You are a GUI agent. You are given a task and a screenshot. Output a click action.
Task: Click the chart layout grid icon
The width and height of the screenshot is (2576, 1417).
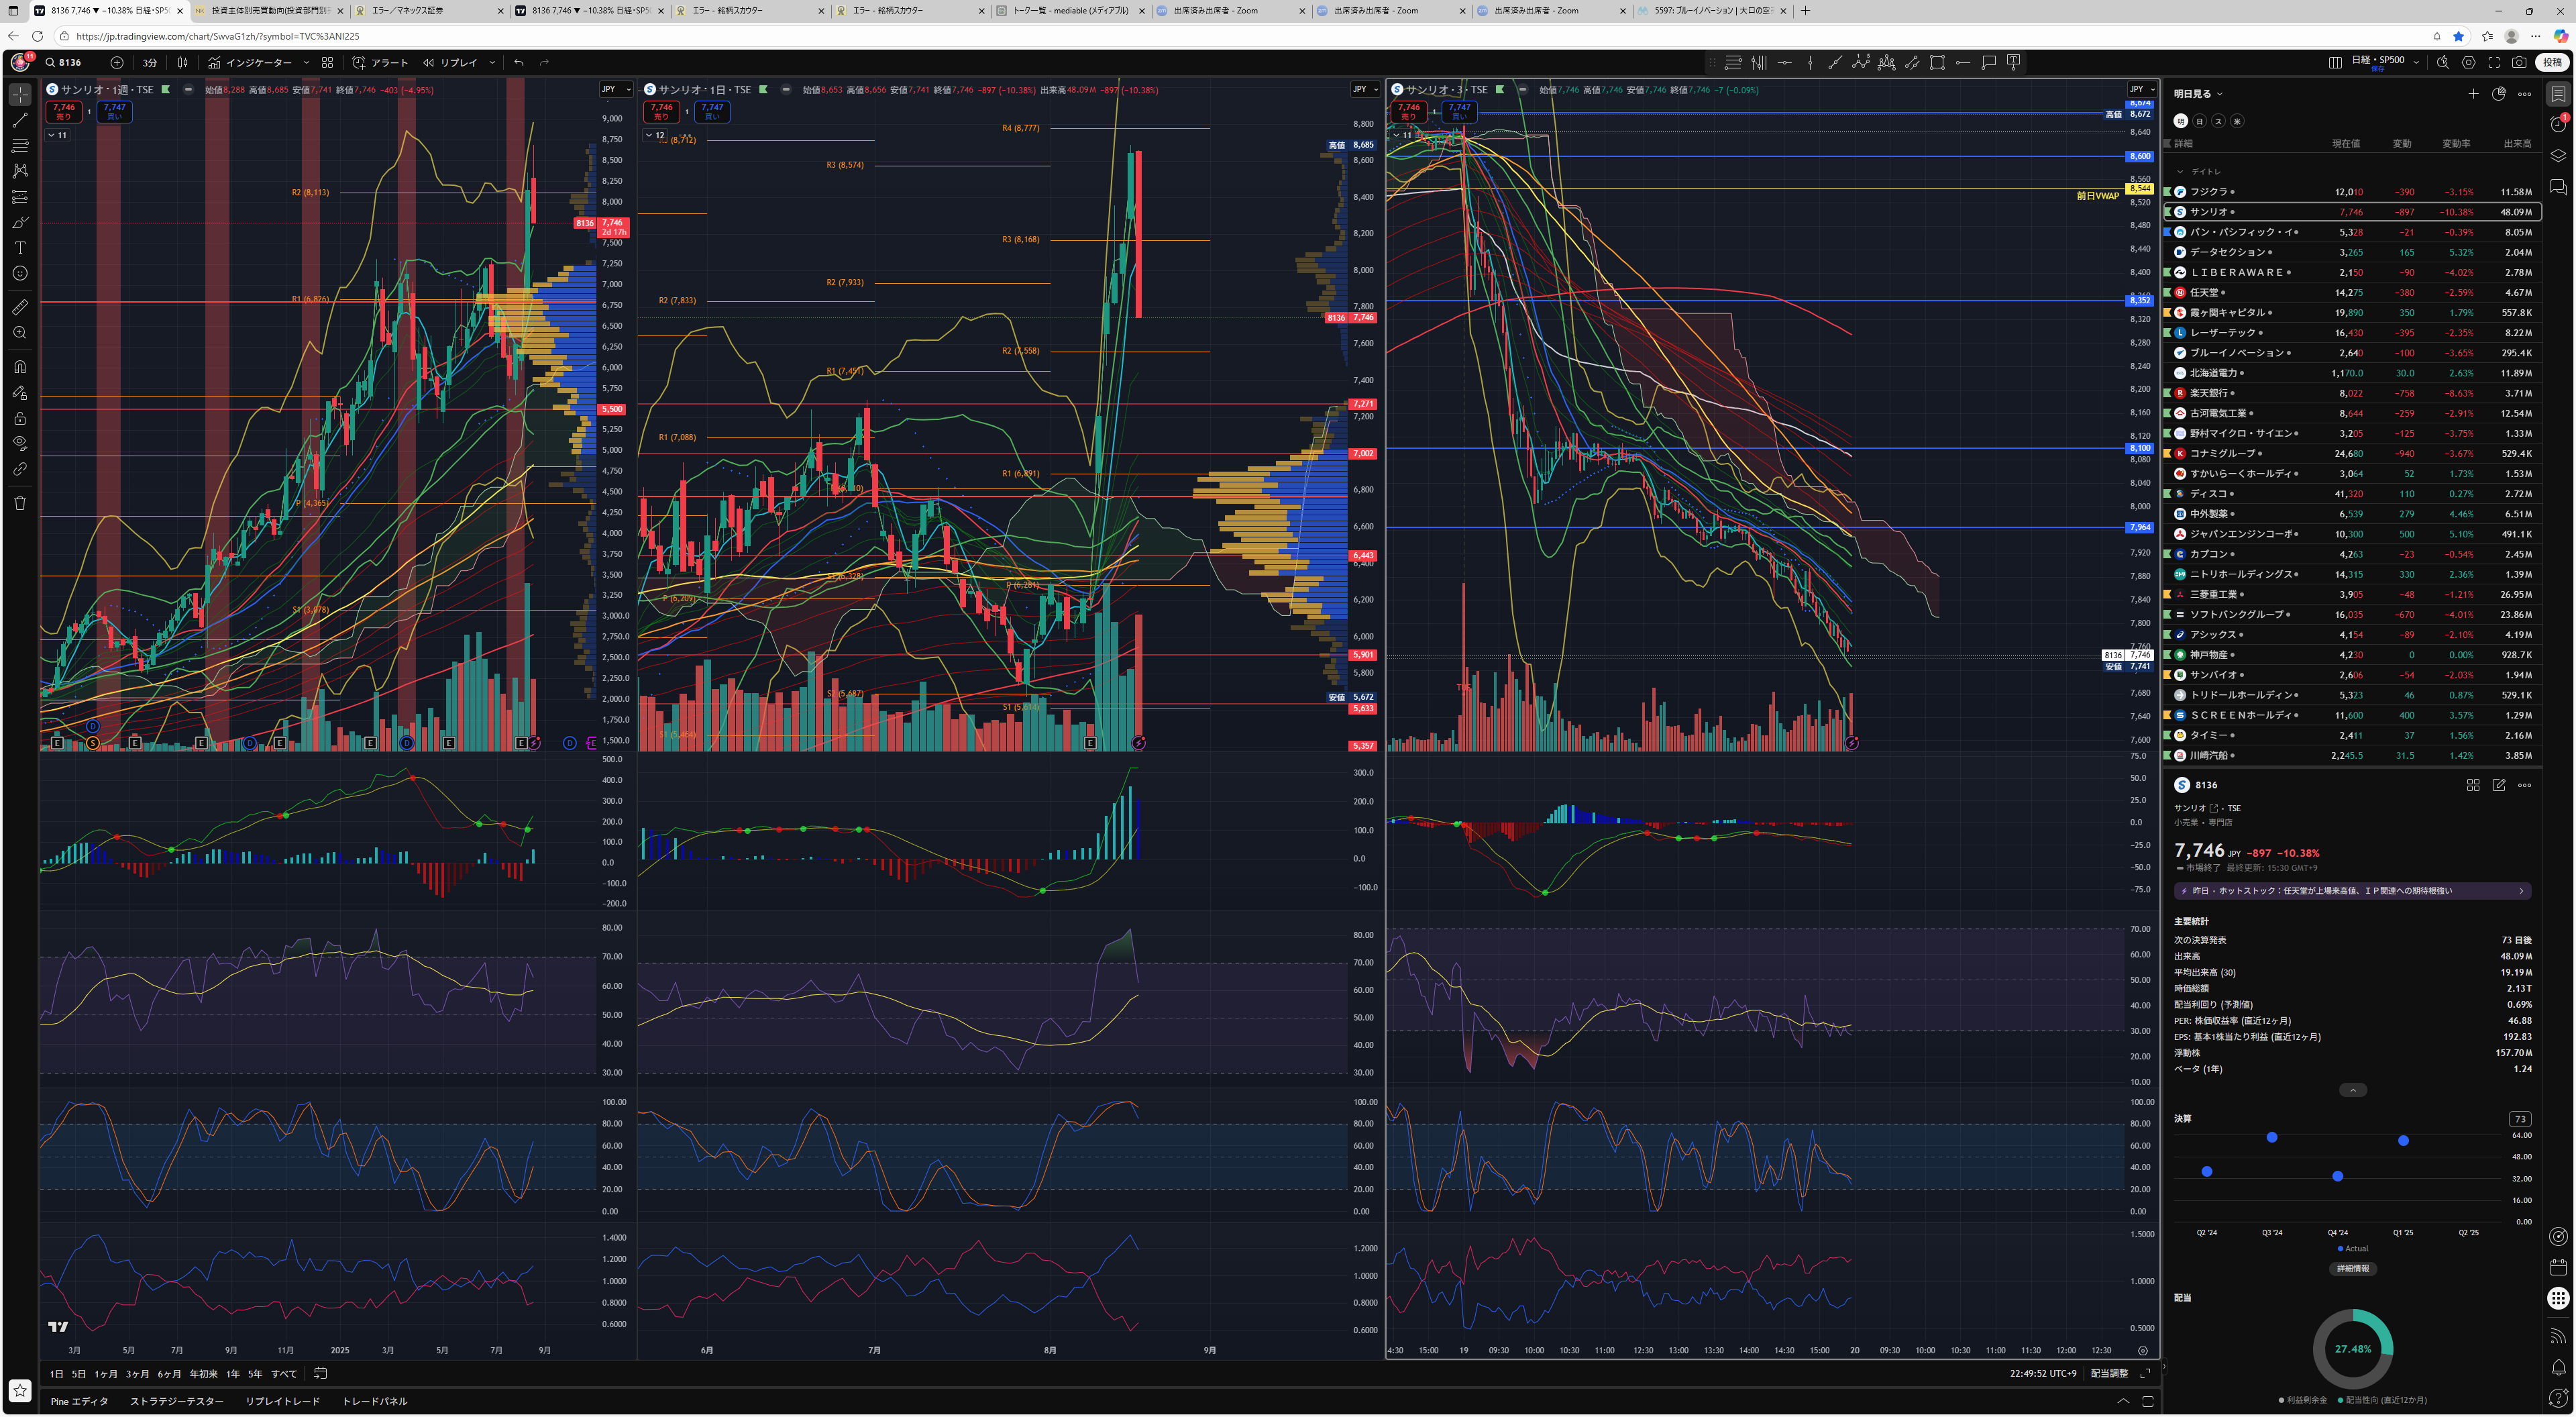pos(327,62)
